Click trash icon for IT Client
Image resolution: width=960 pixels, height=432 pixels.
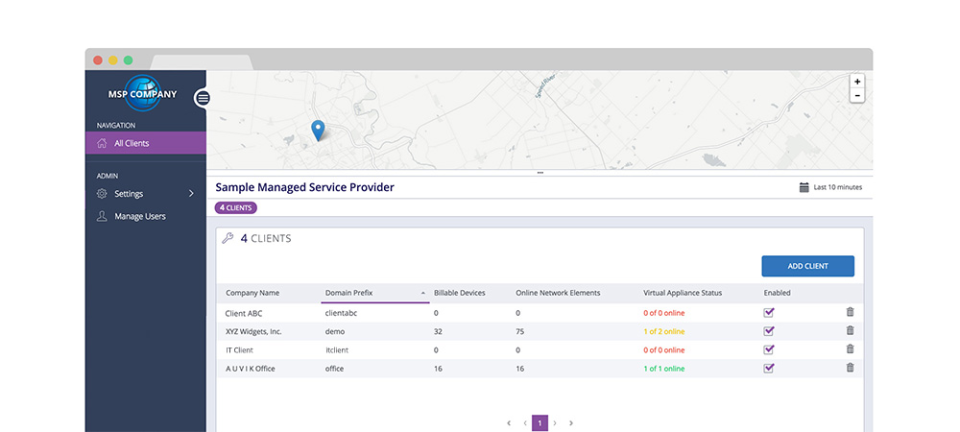(850, 349)
